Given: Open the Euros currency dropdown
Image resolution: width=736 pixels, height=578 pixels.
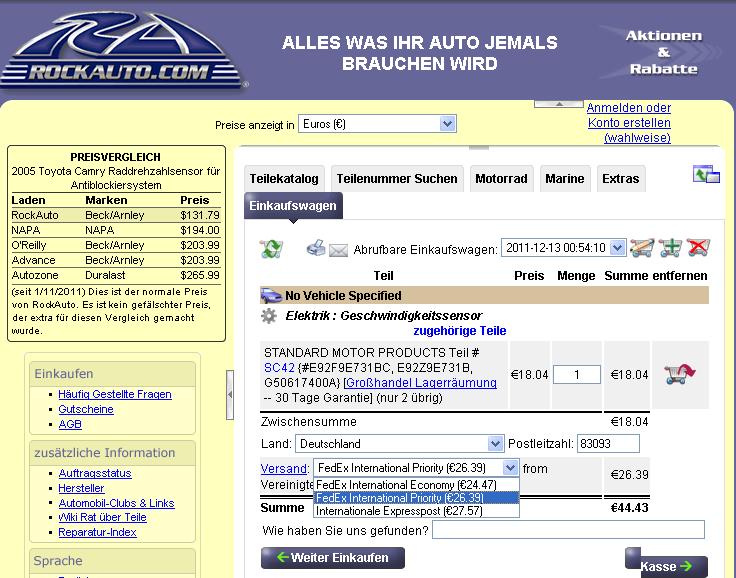Looking at the screenshot, I should 377,124.
